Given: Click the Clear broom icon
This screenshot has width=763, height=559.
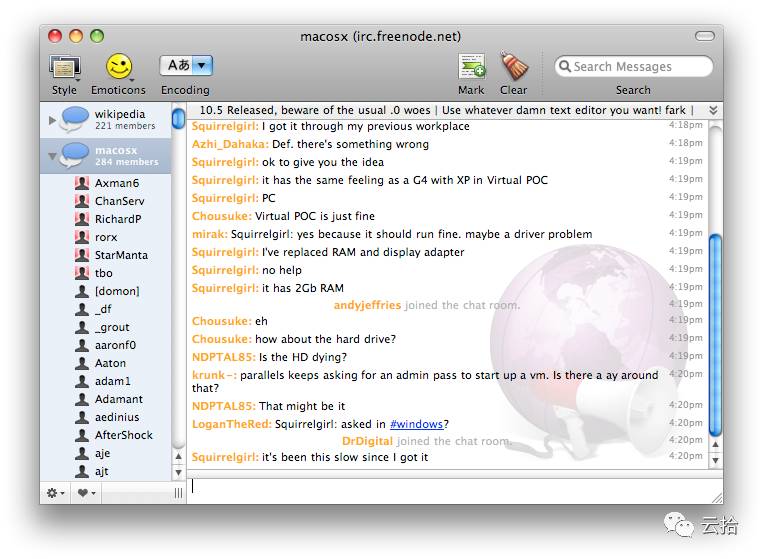Looking at the screenshot, I should coord(514,66).
